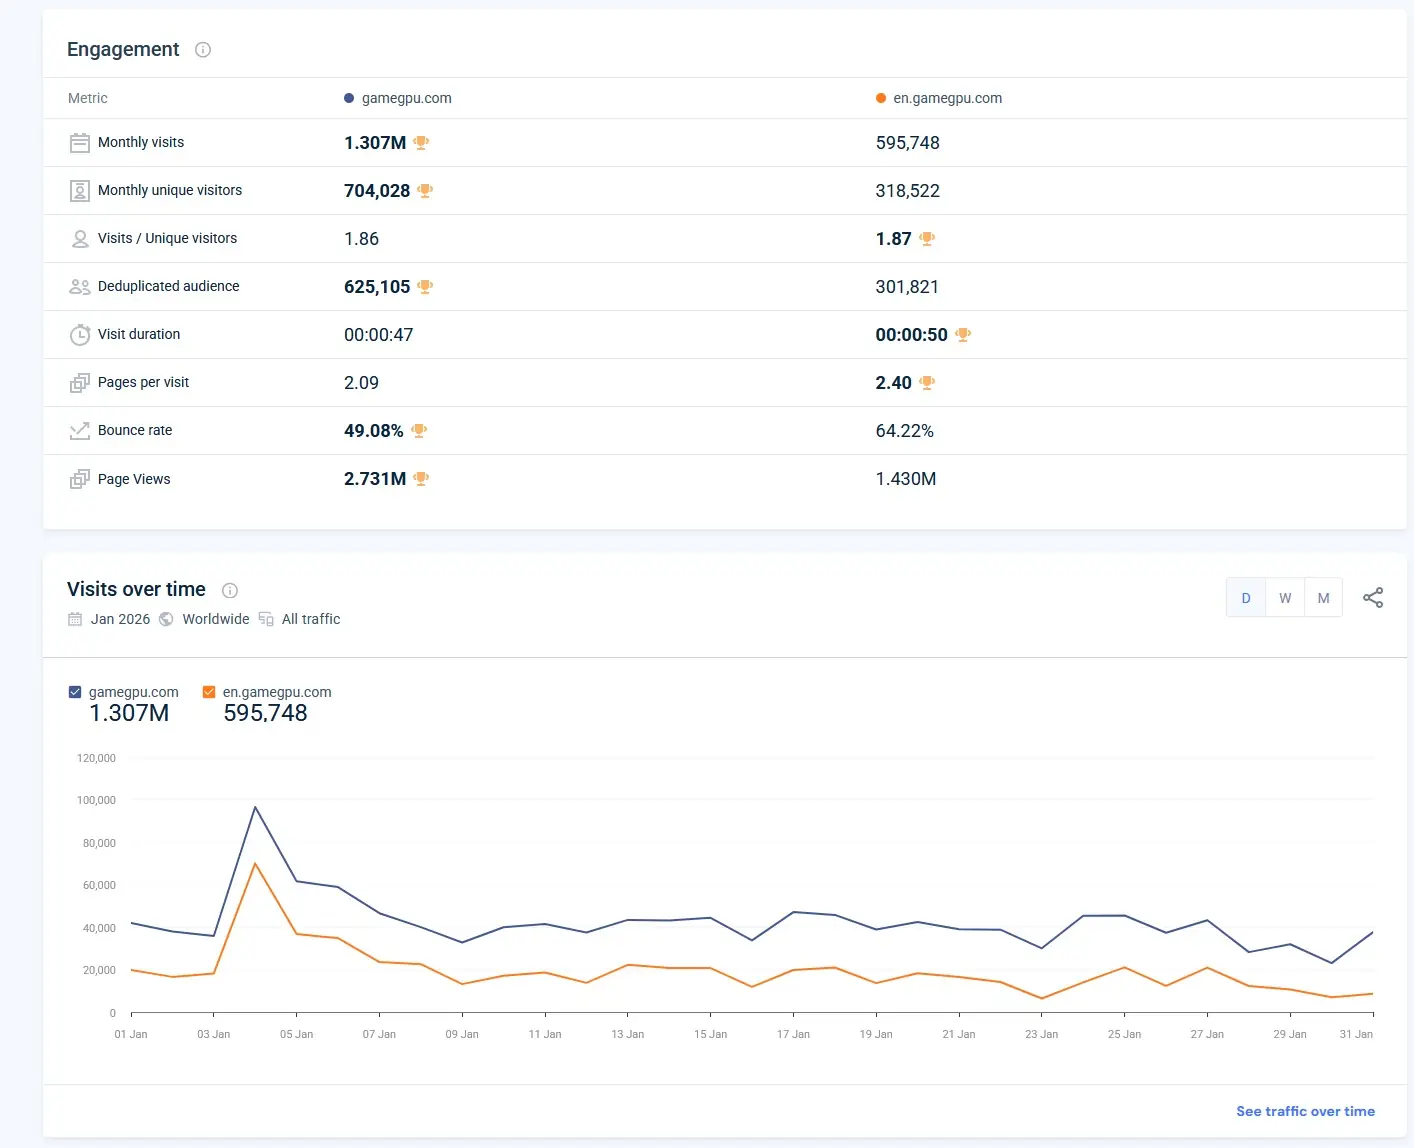Click the Deduplicated audience row label
The height and width of the screenshot is (1148, 1414).
coord(169,286)
